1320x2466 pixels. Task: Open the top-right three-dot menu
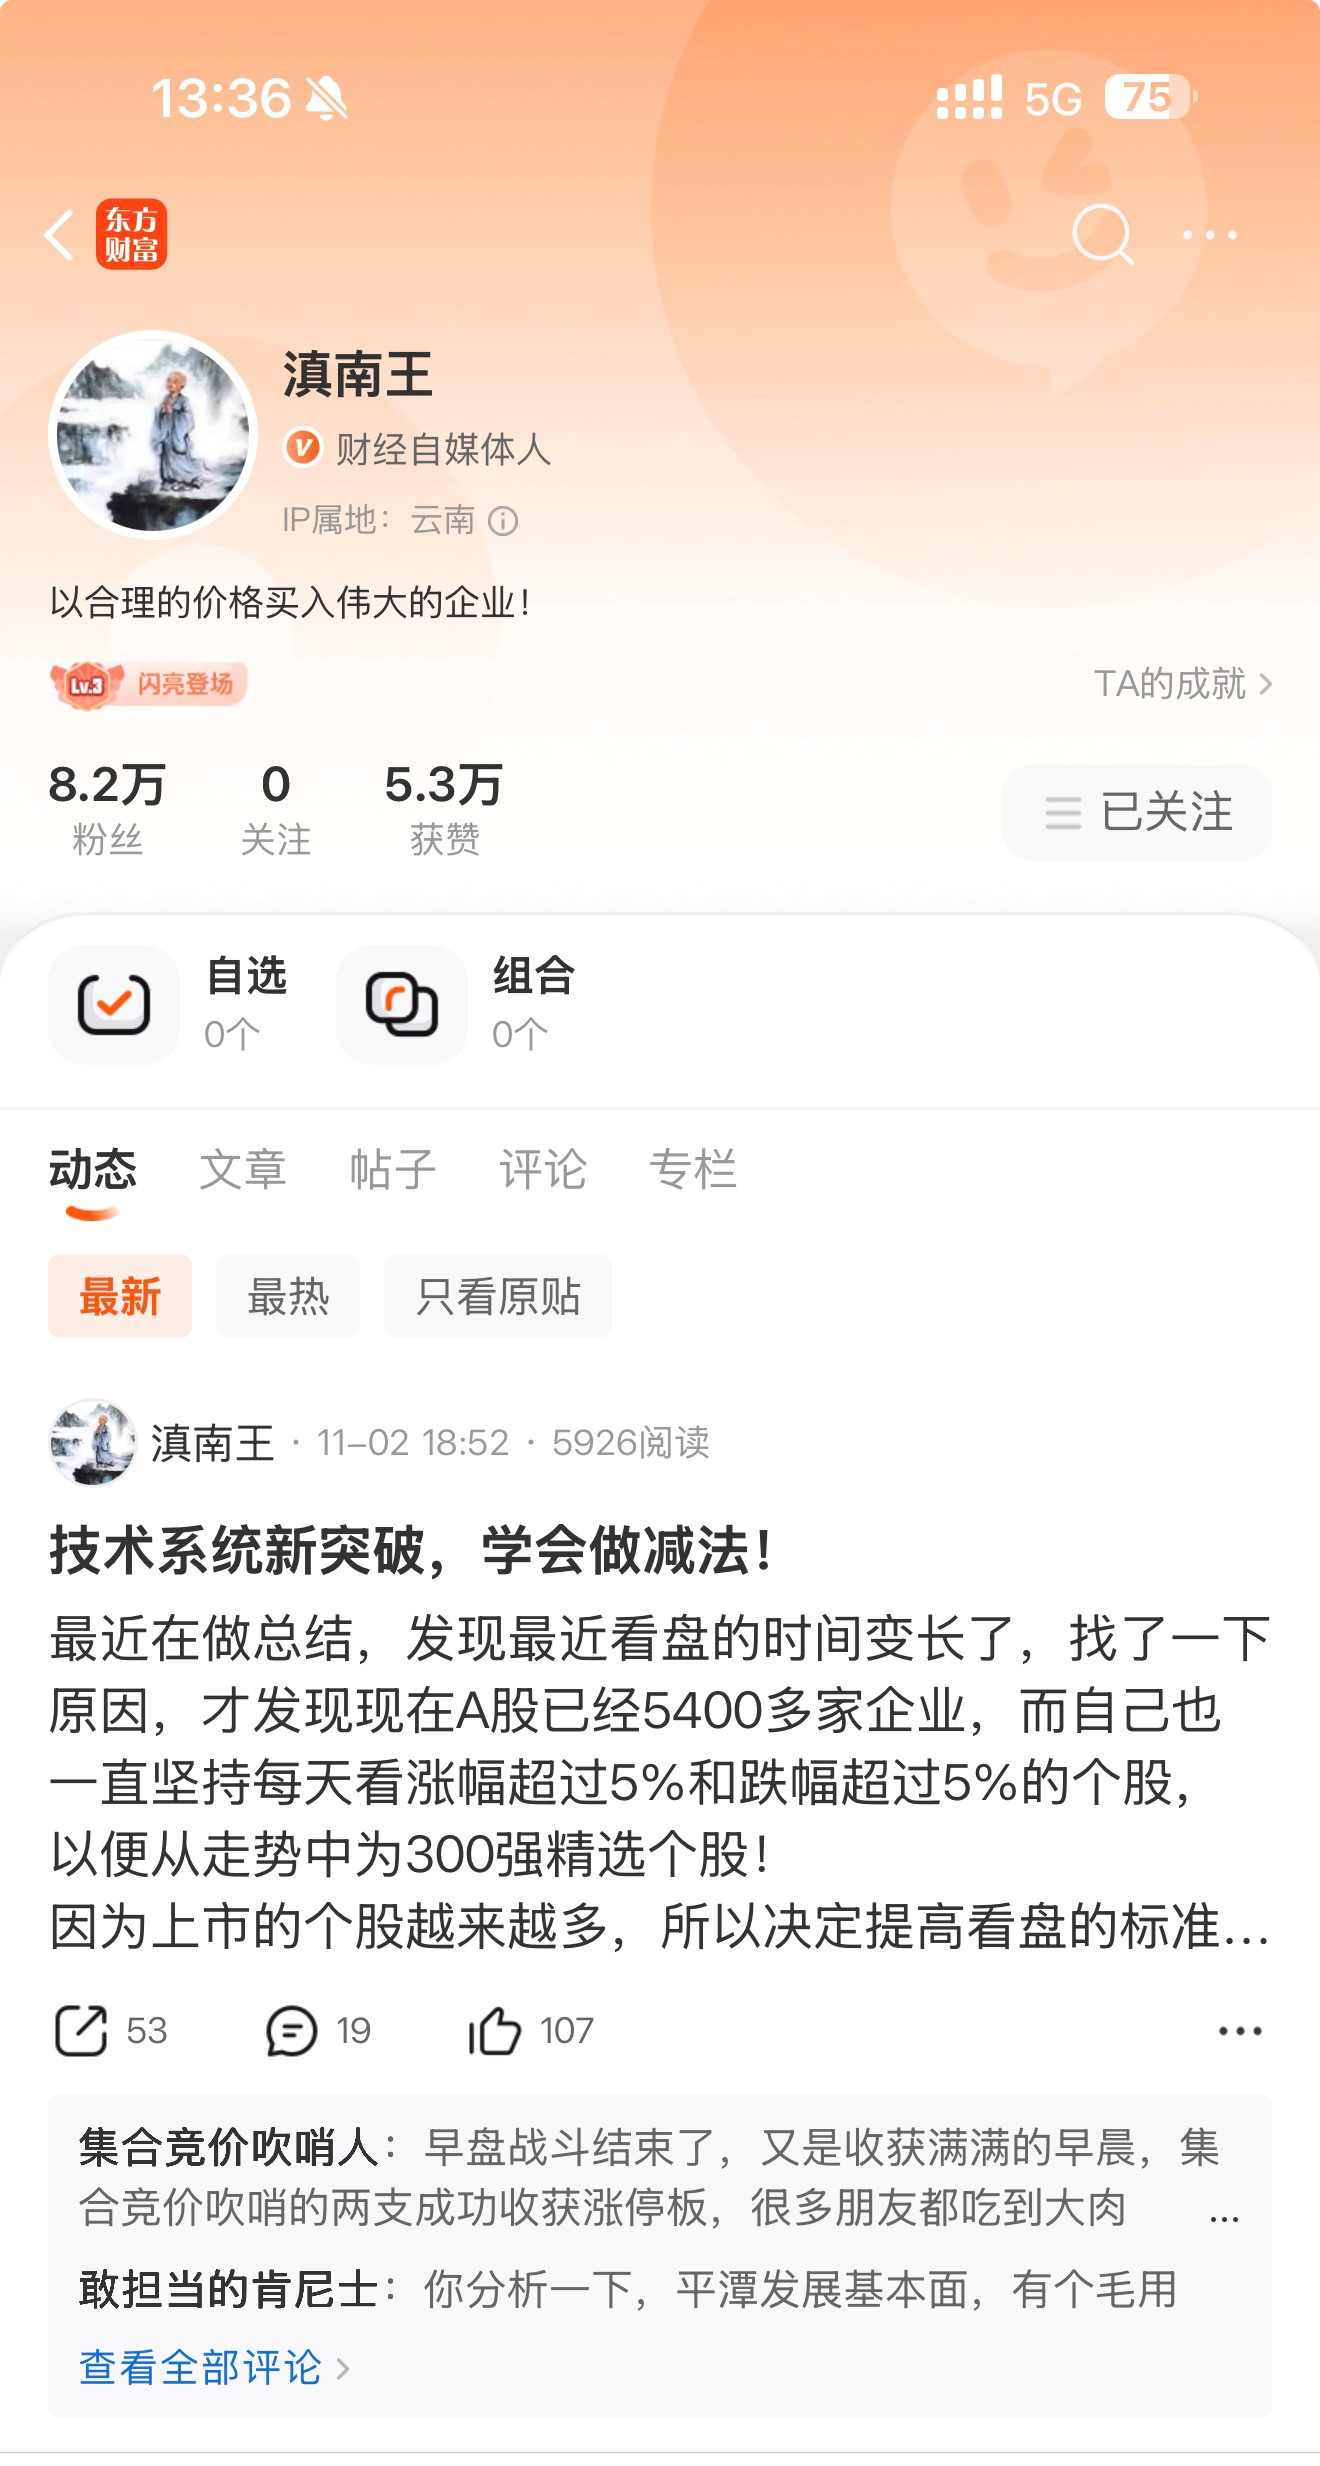coord(1210,235)
